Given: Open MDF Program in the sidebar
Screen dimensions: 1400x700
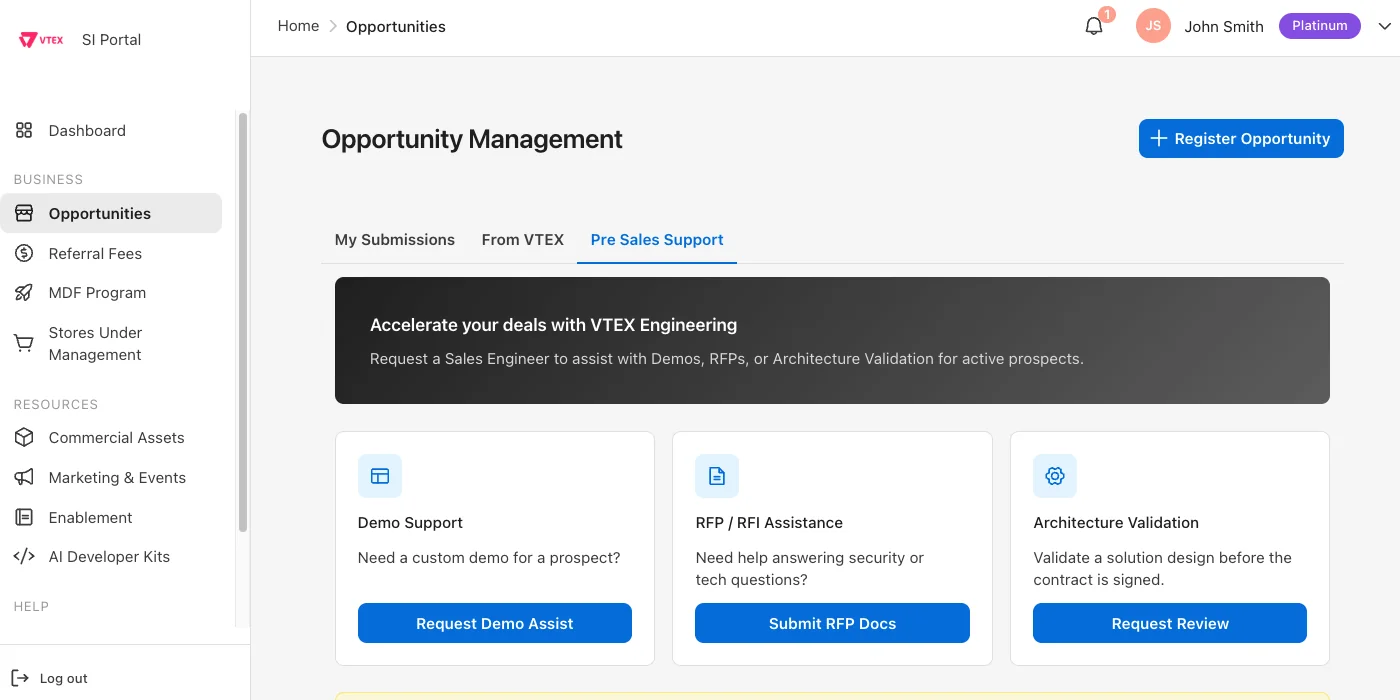Looking at the screenshot, I should (x=111, y=293).
